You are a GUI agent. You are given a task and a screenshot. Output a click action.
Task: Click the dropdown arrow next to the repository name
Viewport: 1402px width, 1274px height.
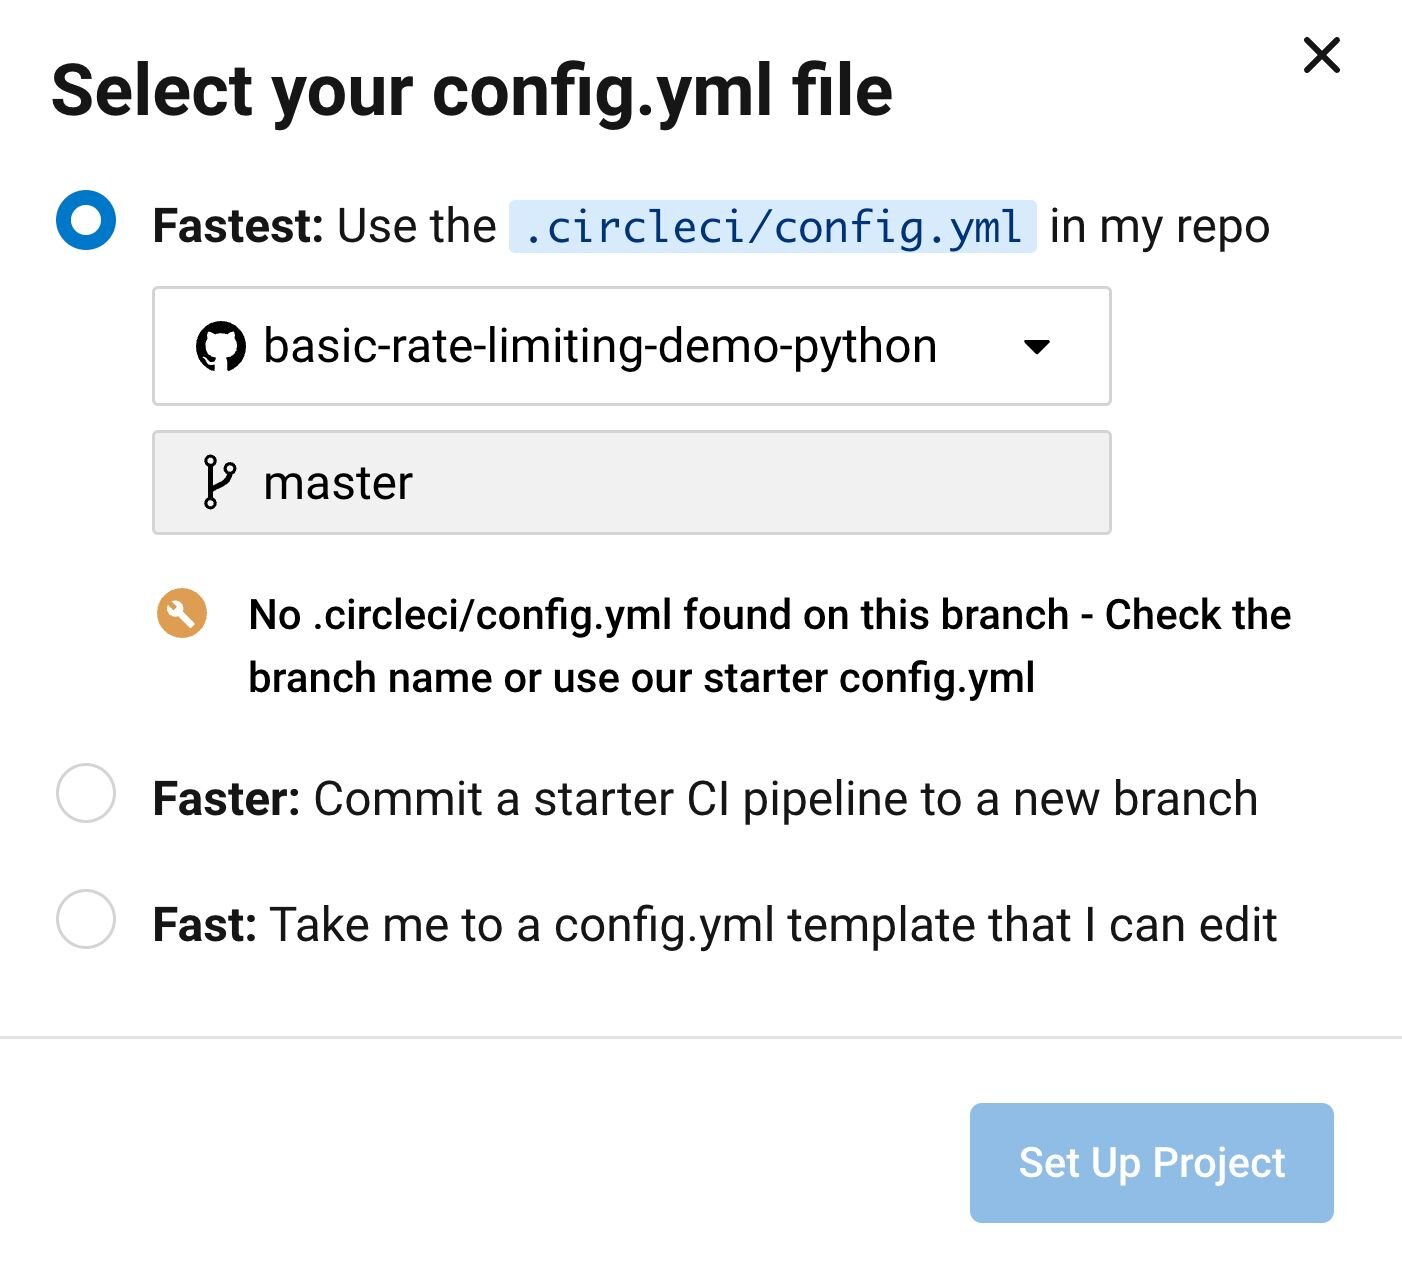point(1038,347)
